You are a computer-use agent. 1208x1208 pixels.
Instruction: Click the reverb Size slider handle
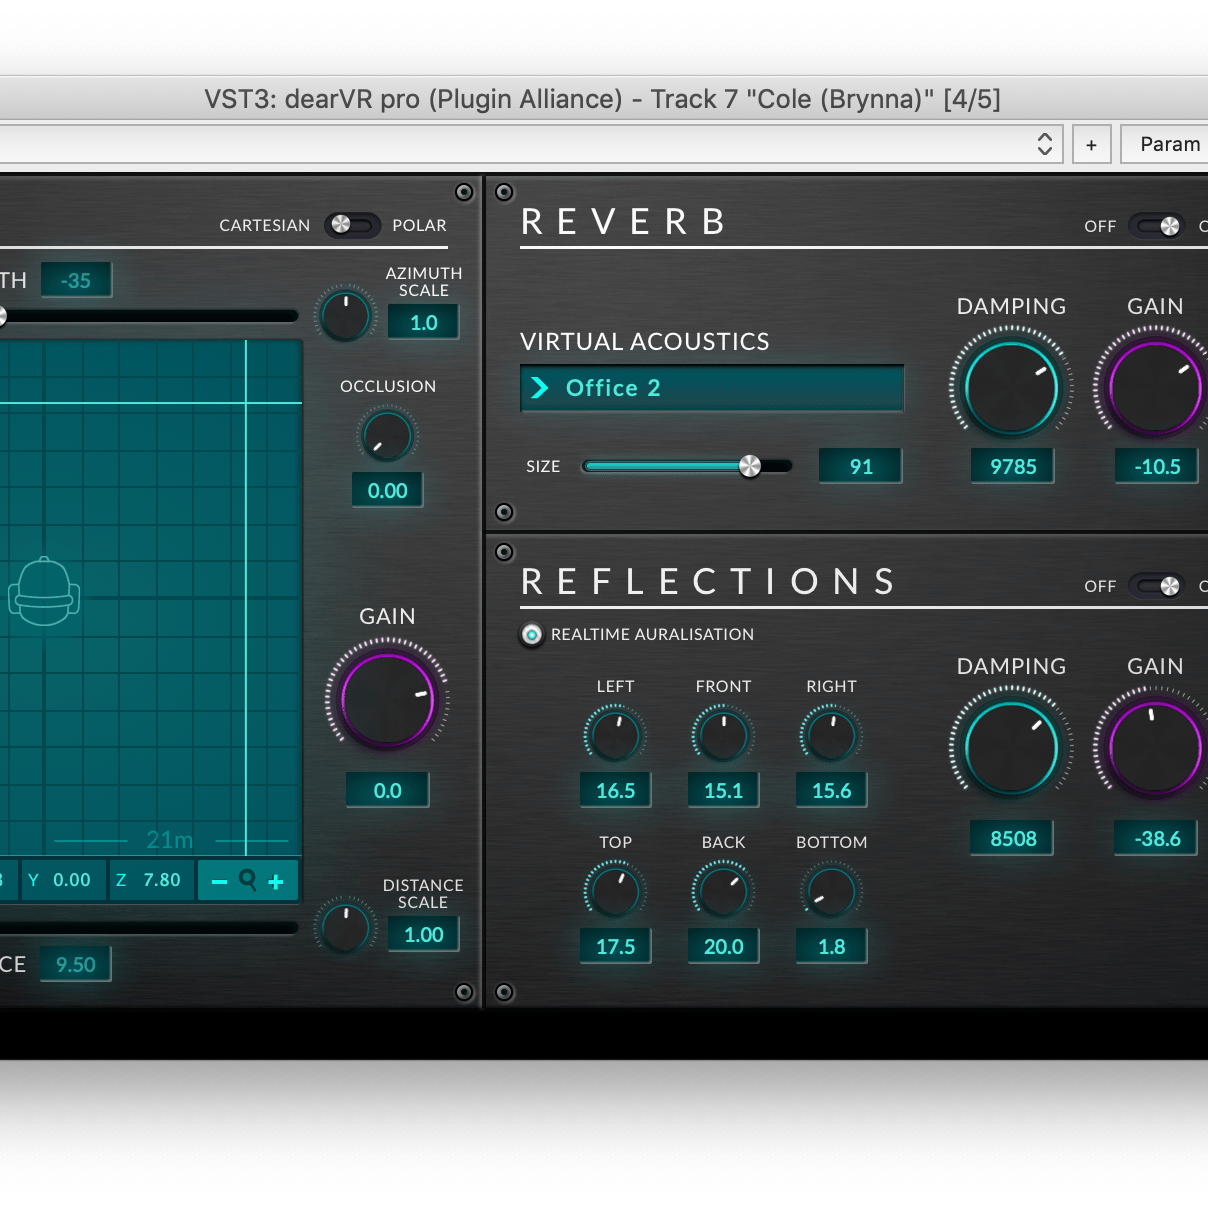[x=750, y=466]
